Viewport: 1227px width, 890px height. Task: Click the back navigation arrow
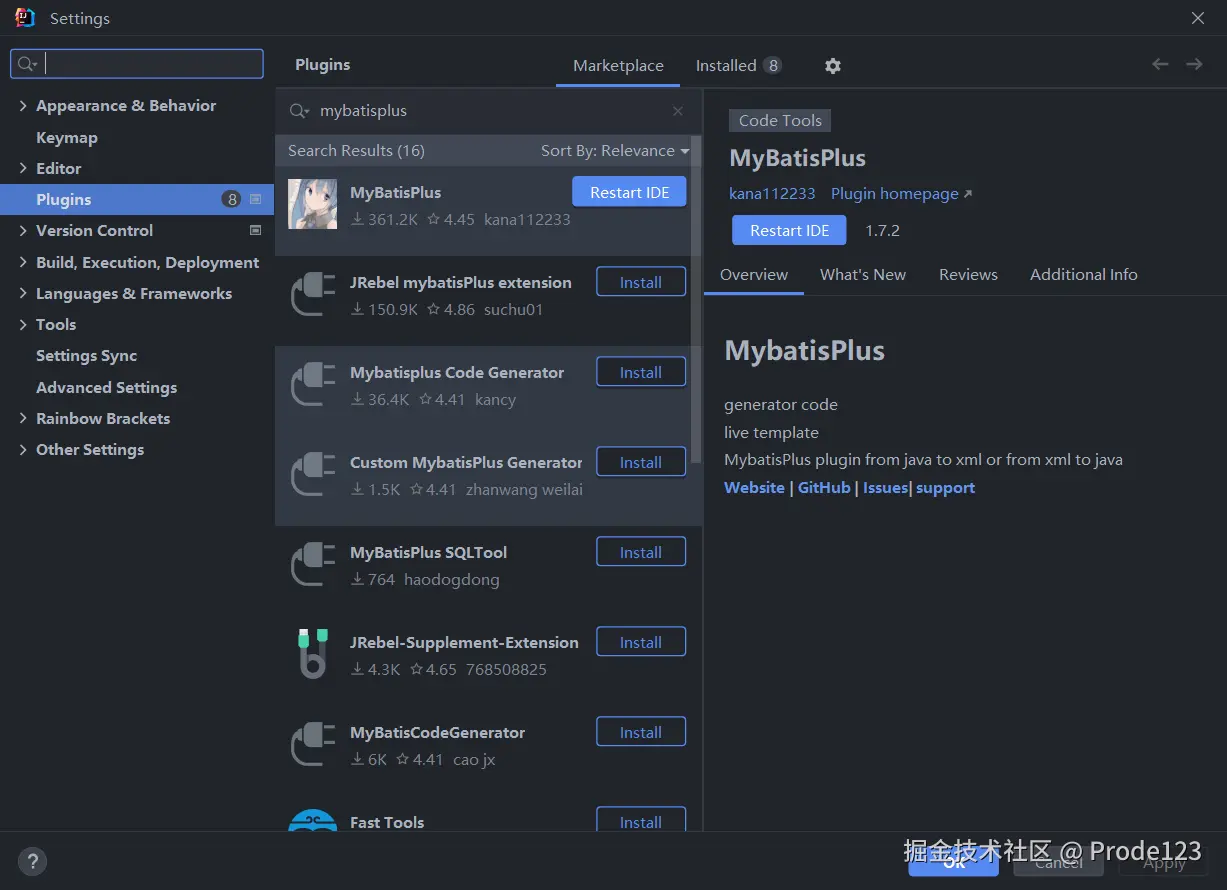pos(1160,64)
